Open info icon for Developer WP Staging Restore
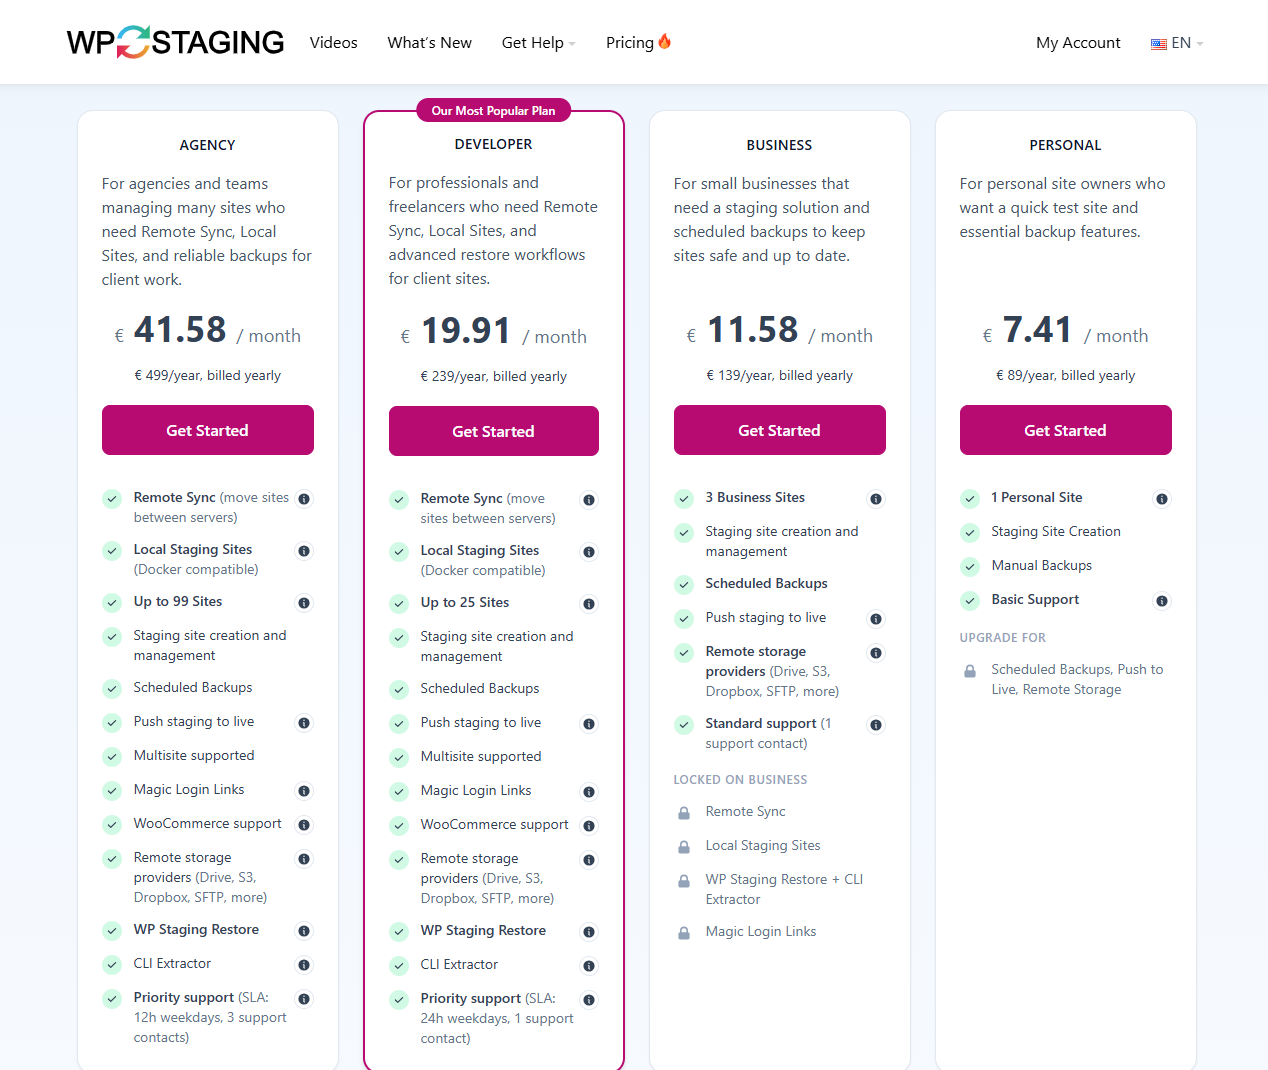 click(x=589, y=932)
